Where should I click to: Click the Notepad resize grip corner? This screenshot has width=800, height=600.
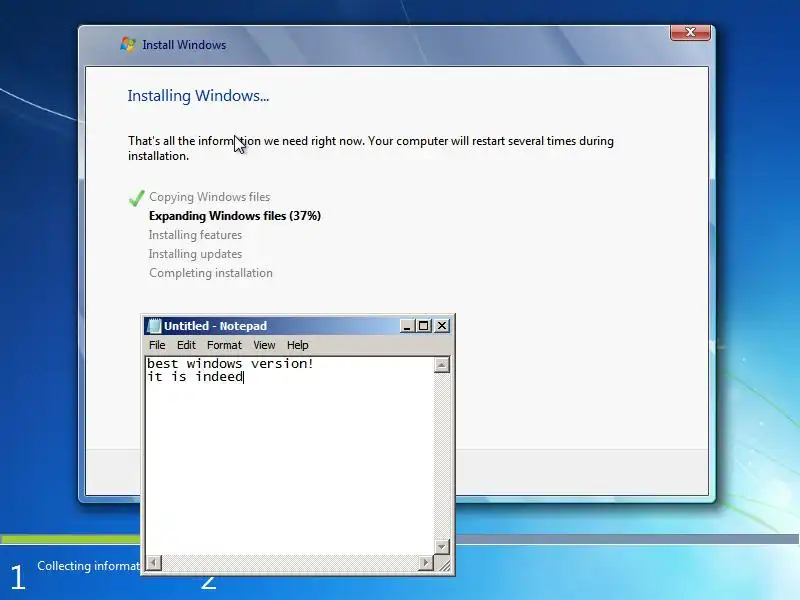click(x=443, y=564)
